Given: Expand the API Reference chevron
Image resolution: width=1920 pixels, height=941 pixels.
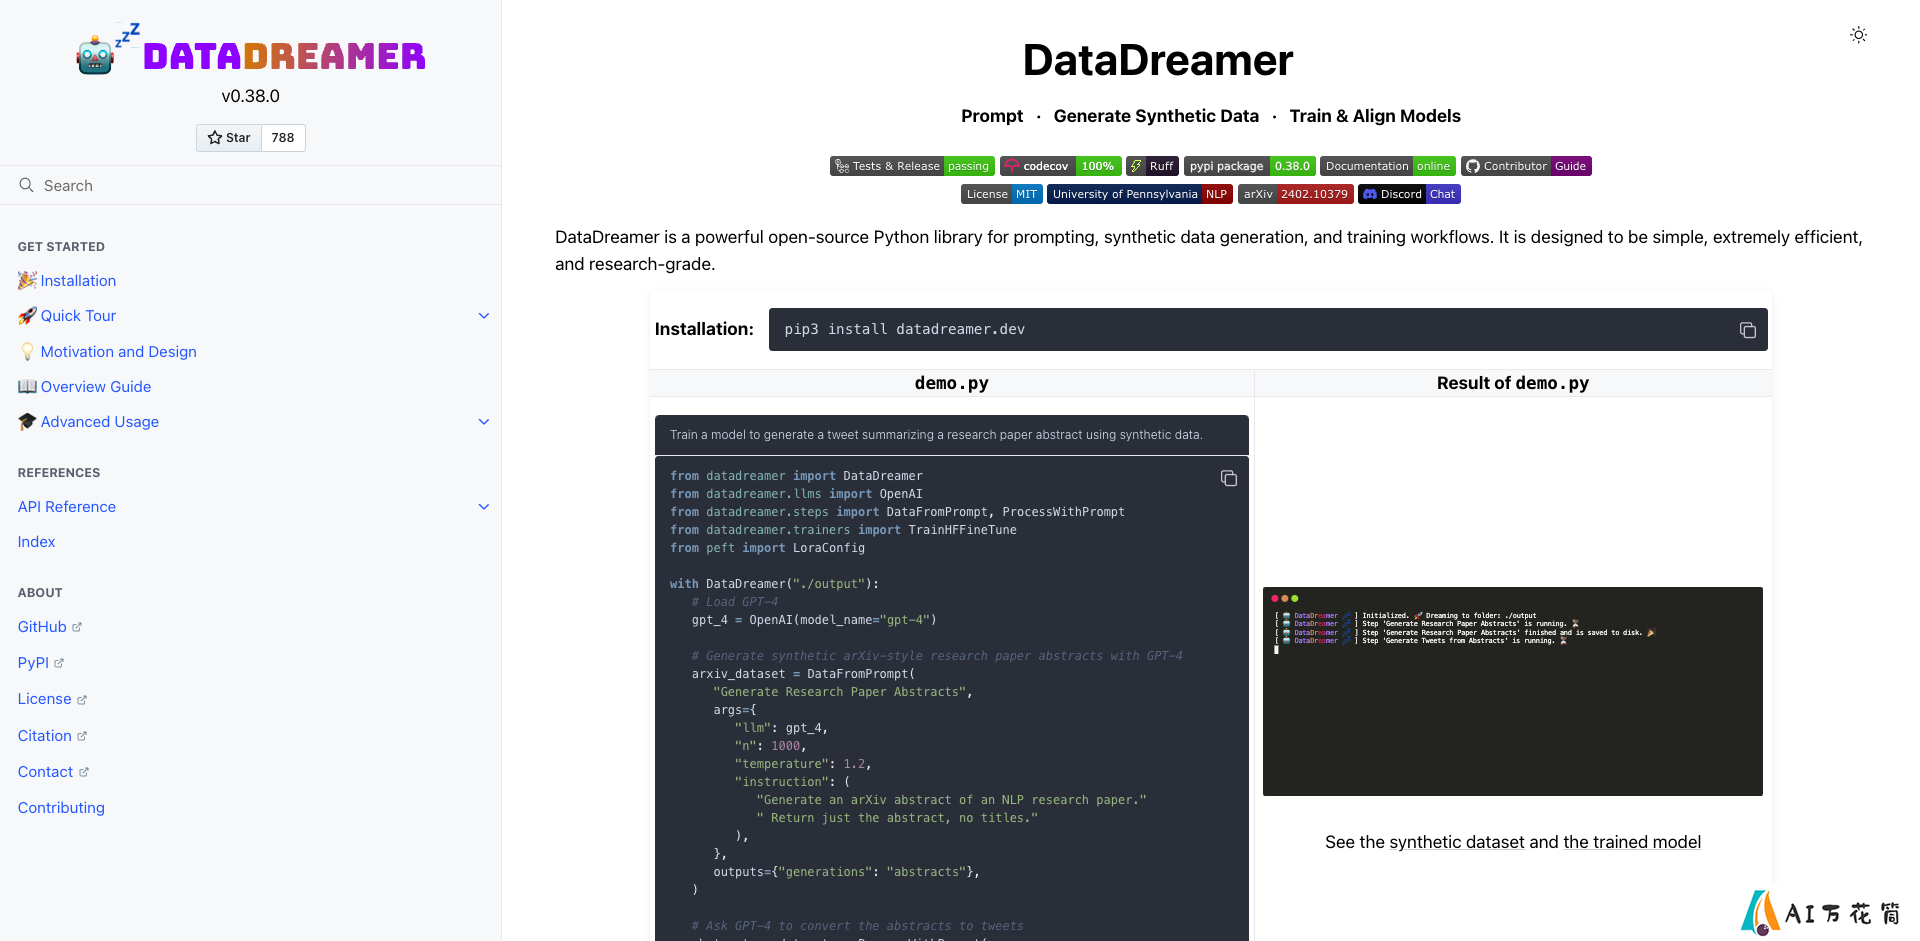Looking at the screenshot, I should coord(484,507).
